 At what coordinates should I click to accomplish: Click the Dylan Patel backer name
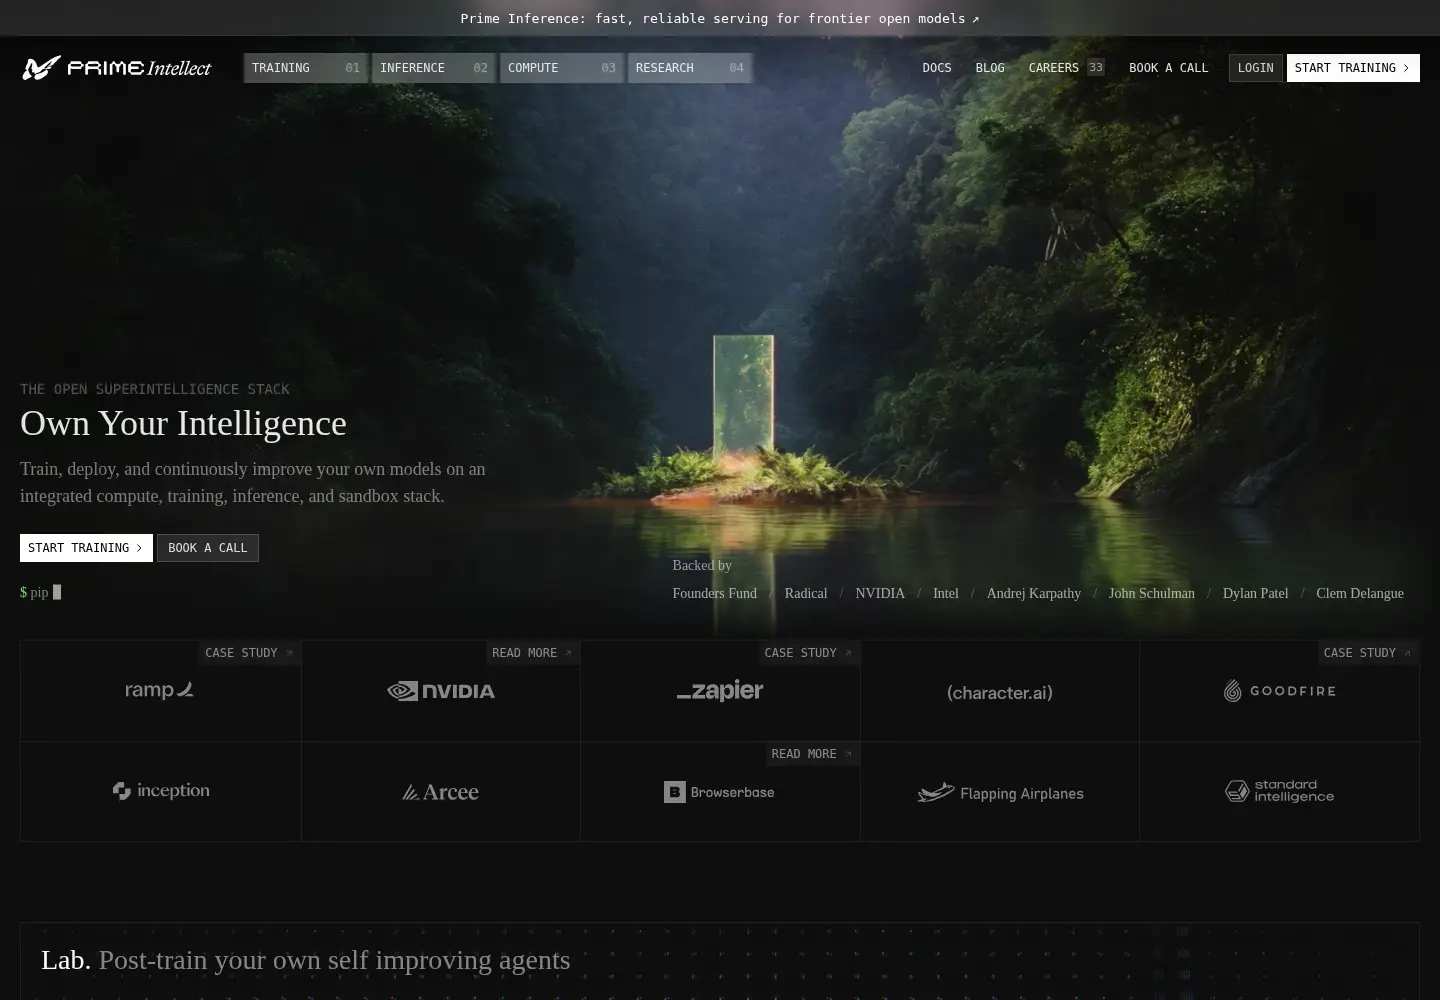pos(1256,593)
